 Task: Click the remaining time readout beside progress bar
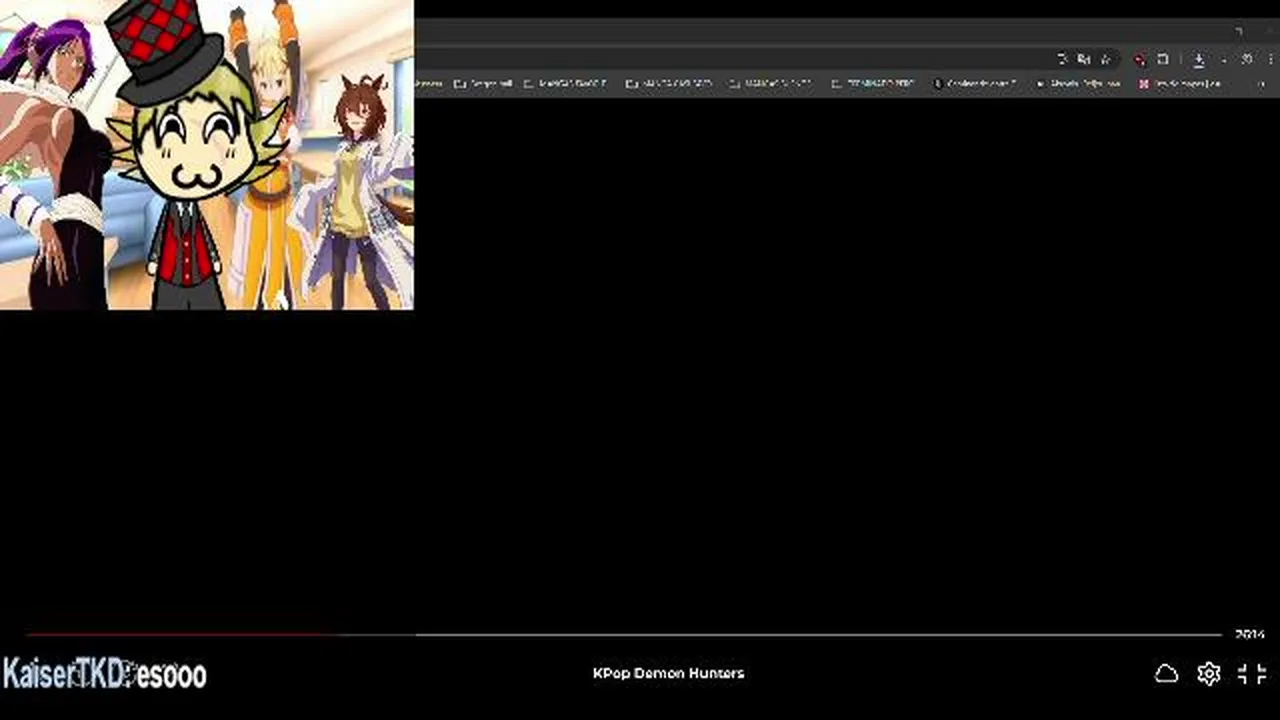click(1250, 634)
